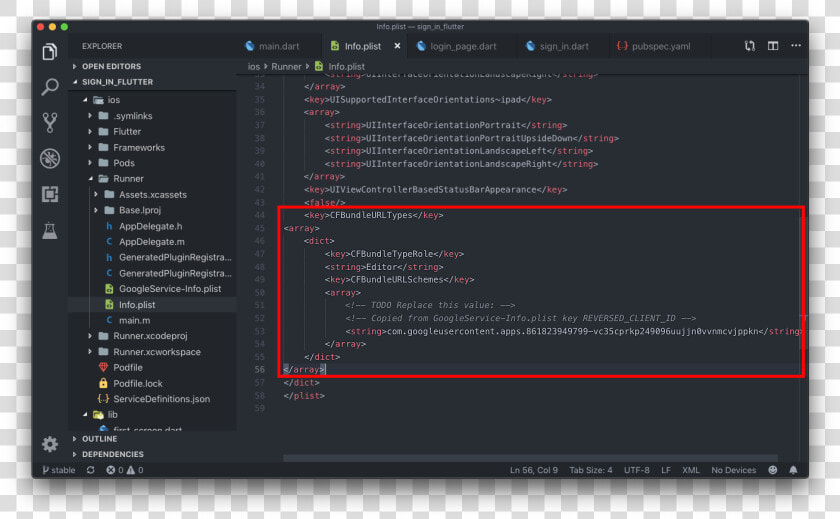The width and height of the screenshot is (840, 519).
Task: Expand the .symlinks folder
Action: (x=132, y=116)
